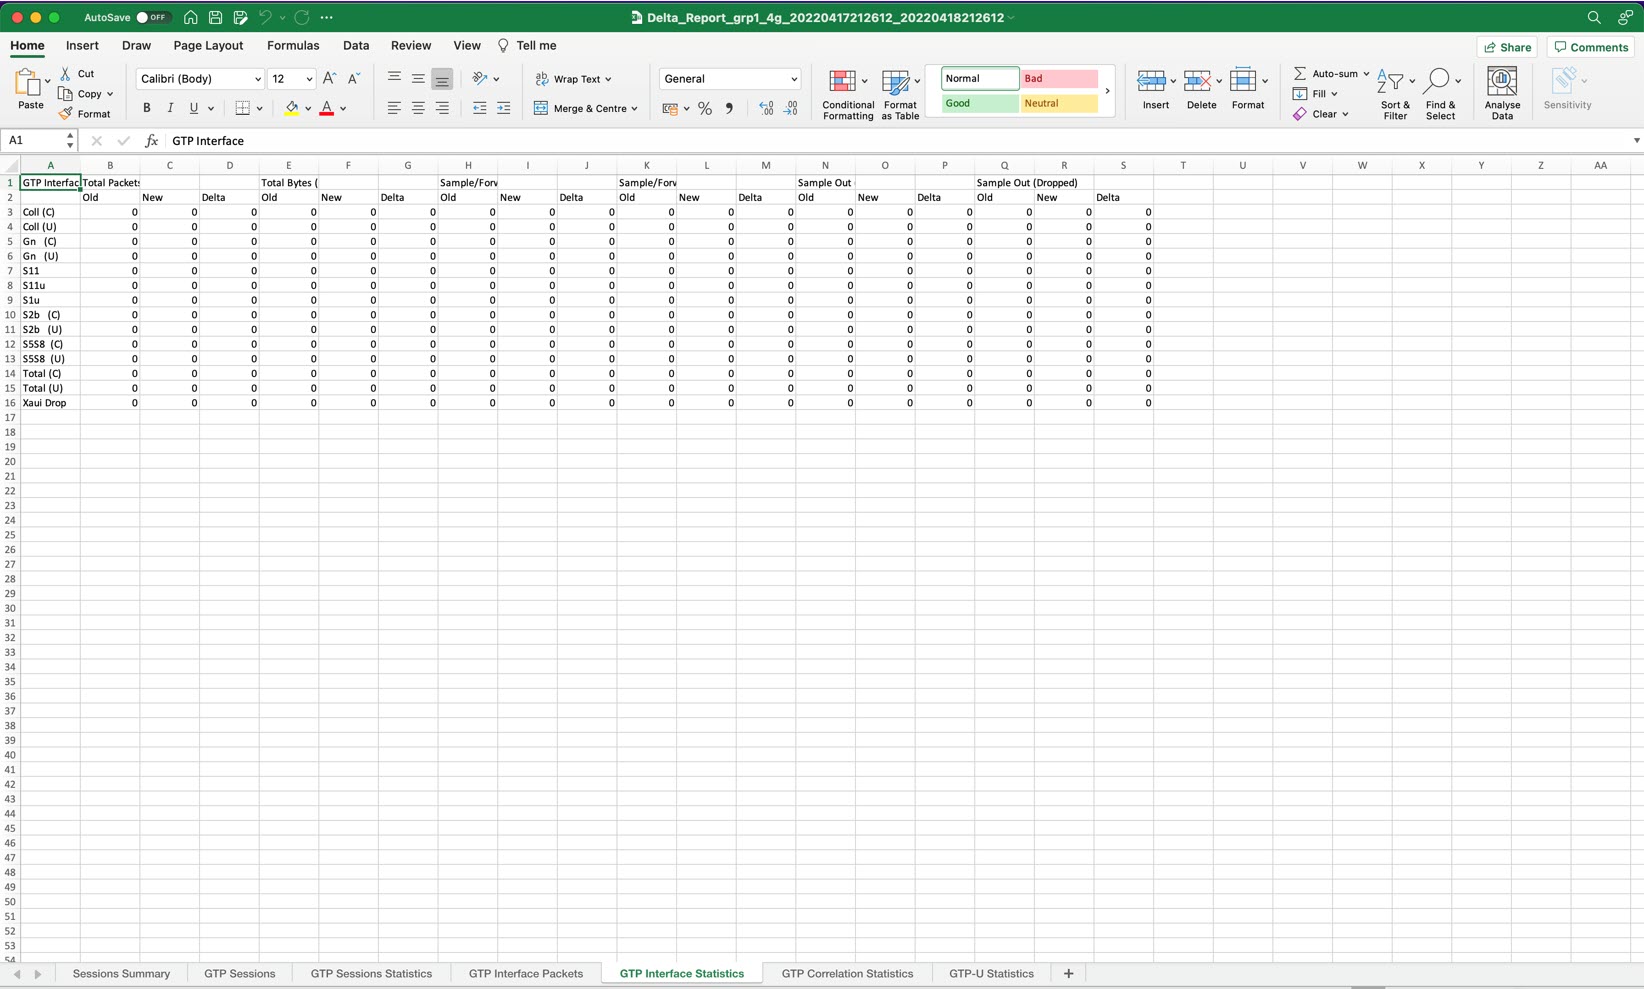Toggle italic formatting
The image size is (1644, 989).
[x=170, y=108]
